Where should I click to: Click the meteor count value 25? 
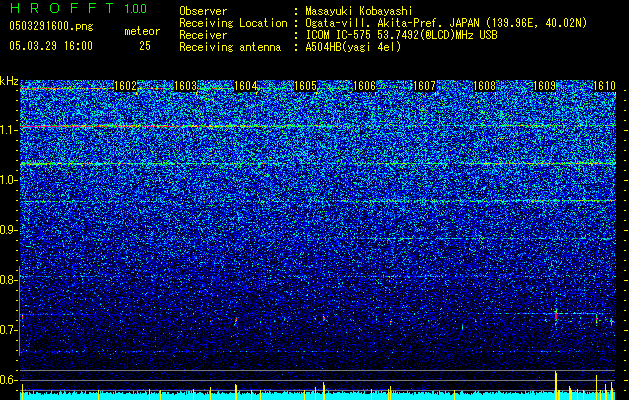(145, 46)
